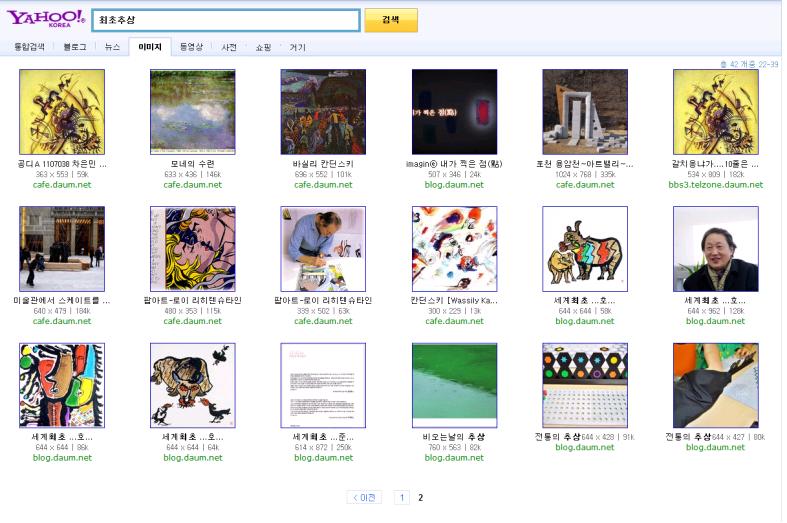Open cafe.daum.net link under 모네의 수련

click(193, 185)
